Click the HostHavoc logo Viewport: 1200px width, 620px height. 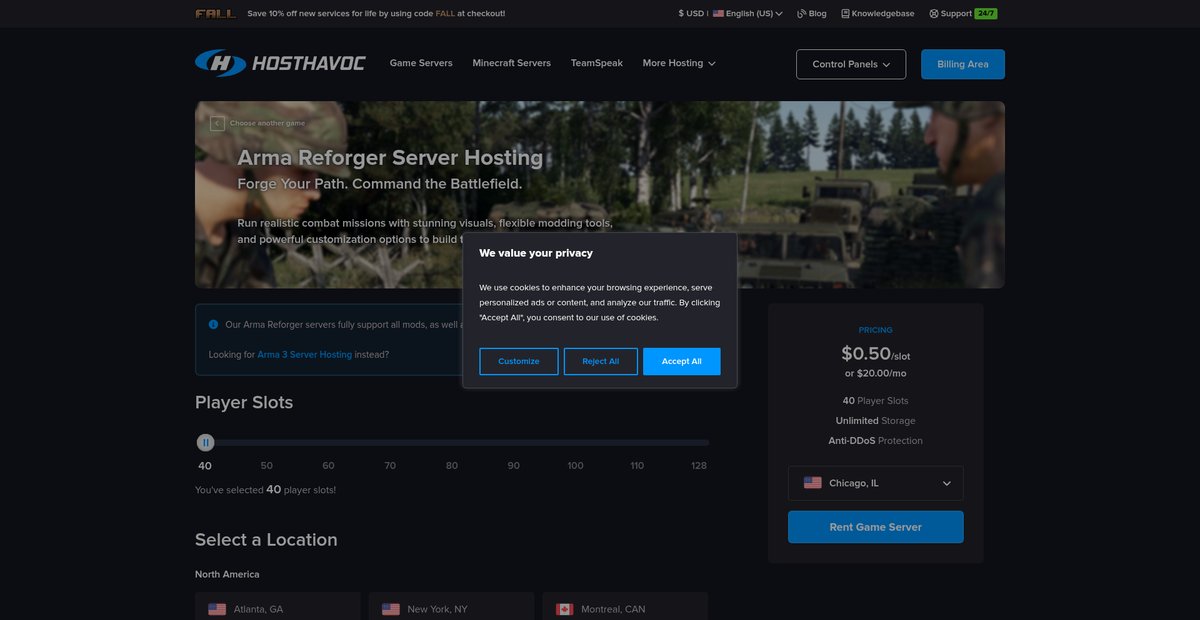pos(280,63)
